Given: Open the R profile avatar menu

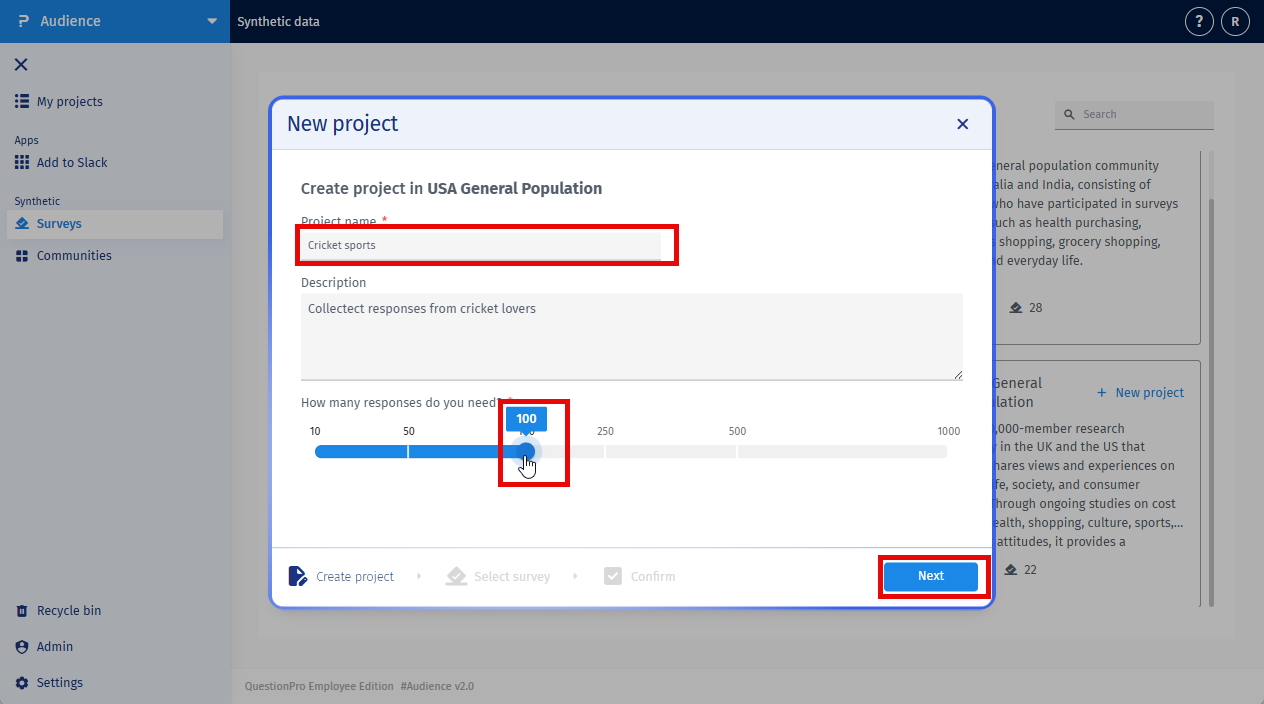Looking at the screenshot, I should 1234,20.
